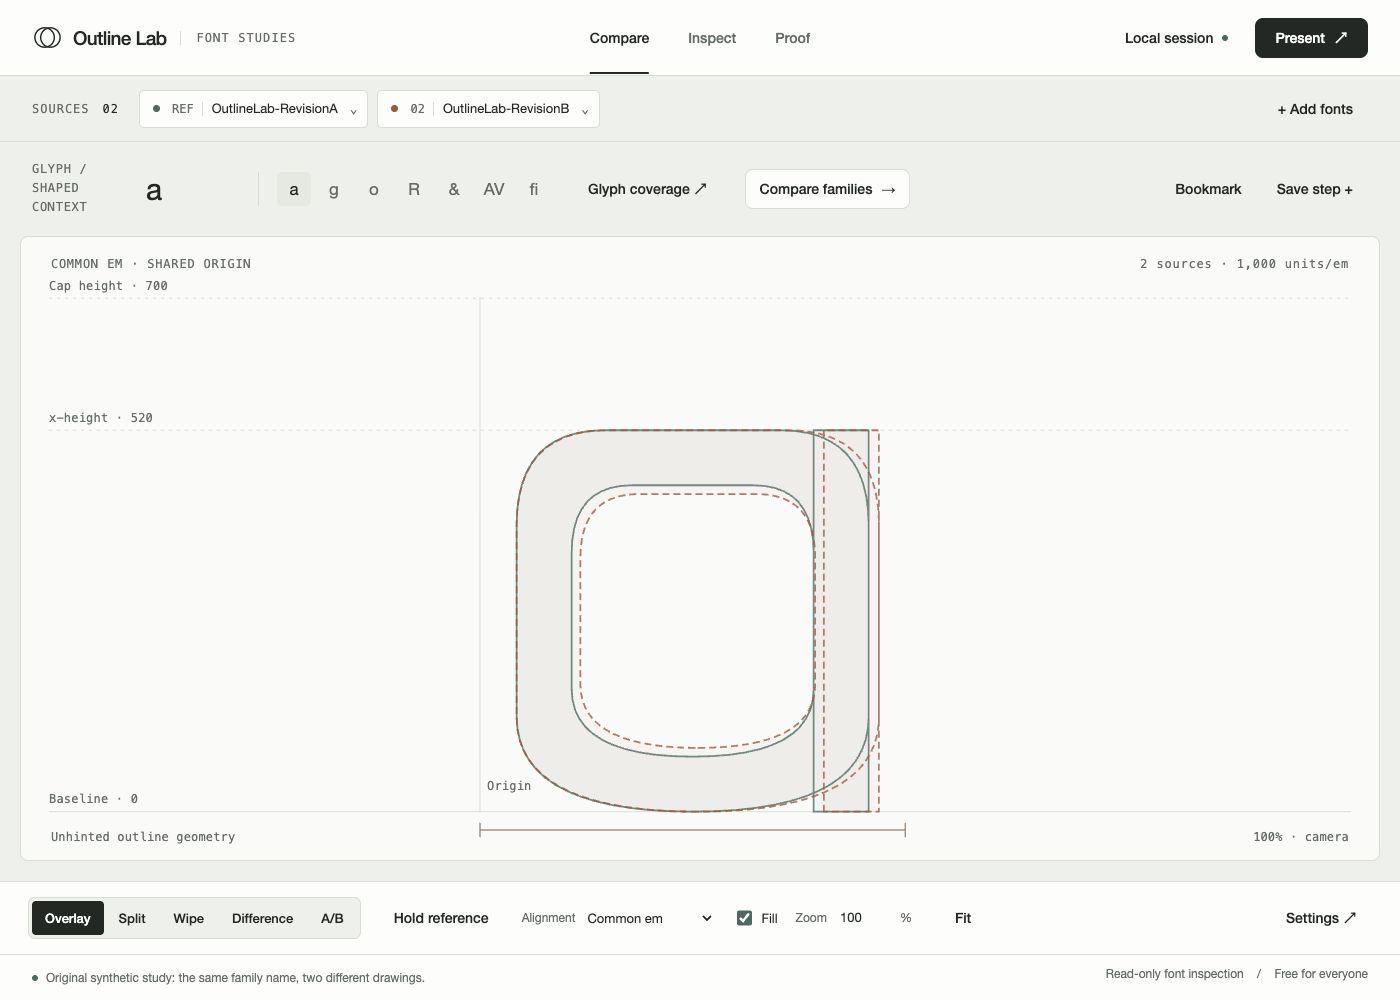
Task: Expand the 02 OutlineLab-RevisionB source dropdown
Action: [x=488, y=109]
